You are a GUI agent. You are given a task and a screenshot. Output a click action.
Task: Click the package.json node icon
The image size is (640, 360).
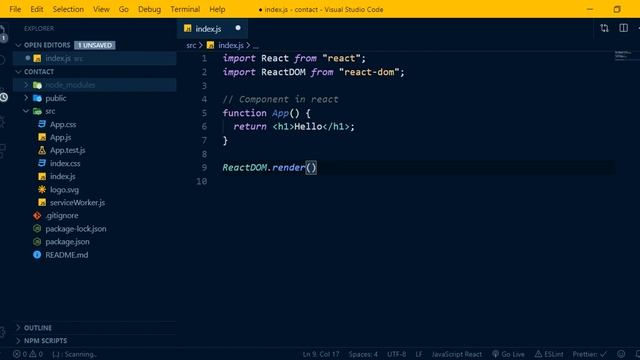pos(37,242)
